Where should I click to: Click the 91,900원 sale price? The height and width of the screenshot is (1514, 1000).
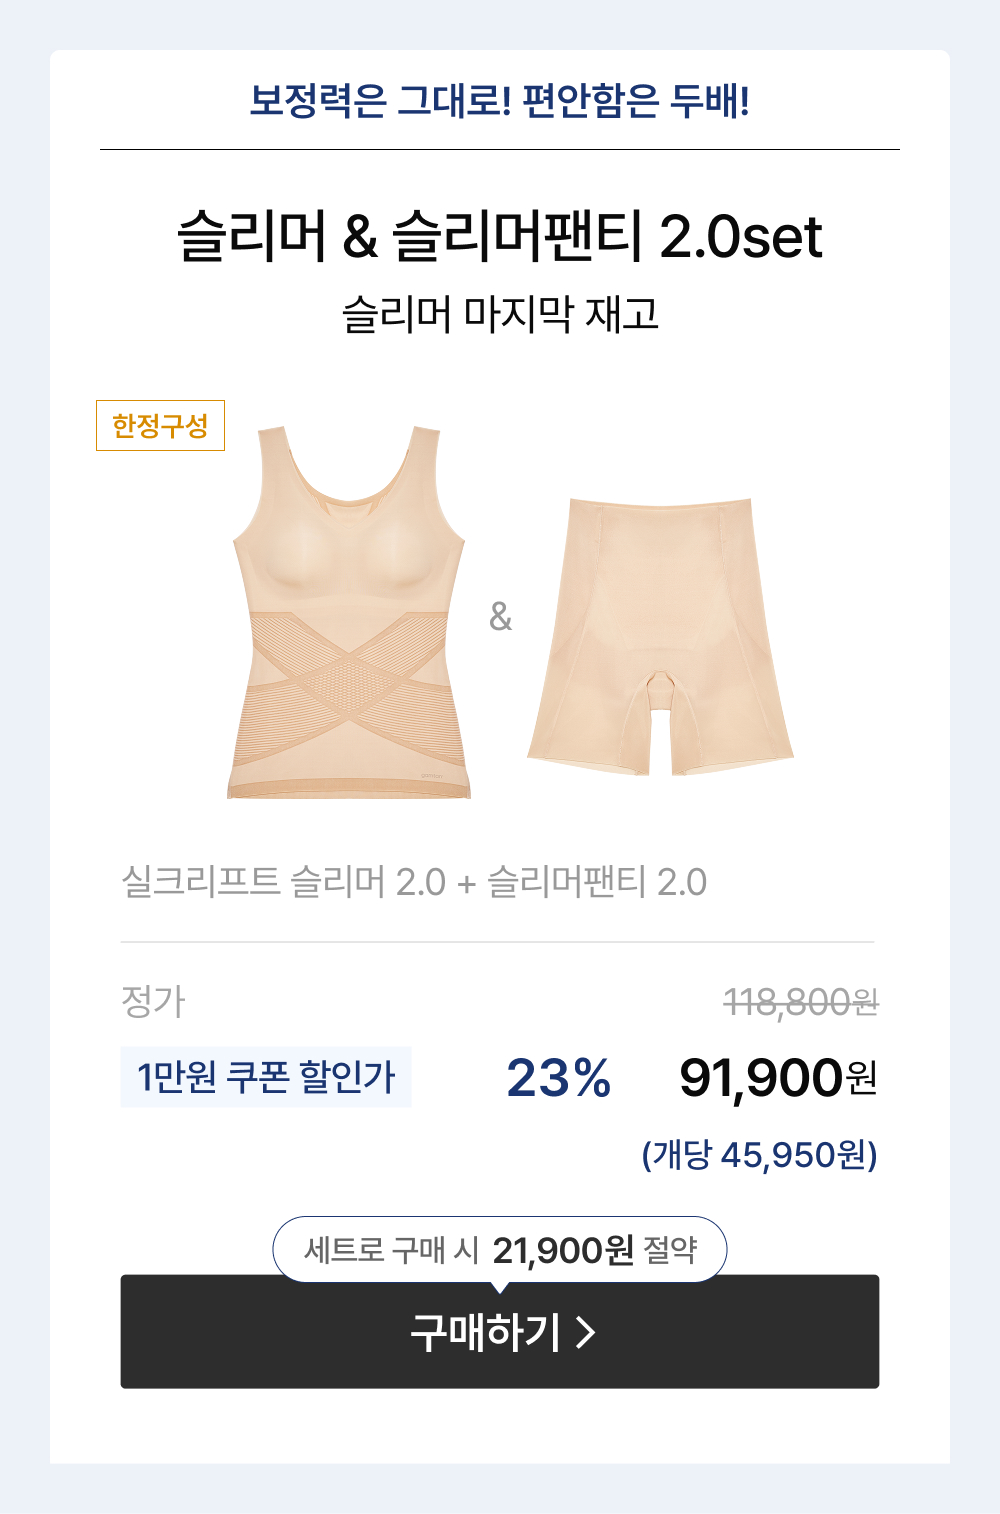(x=778, y=1078)
